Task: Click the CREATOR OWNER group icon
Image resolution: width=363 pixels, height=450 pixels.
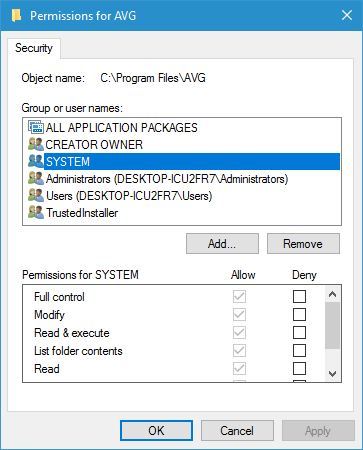Action: point(36,144)
